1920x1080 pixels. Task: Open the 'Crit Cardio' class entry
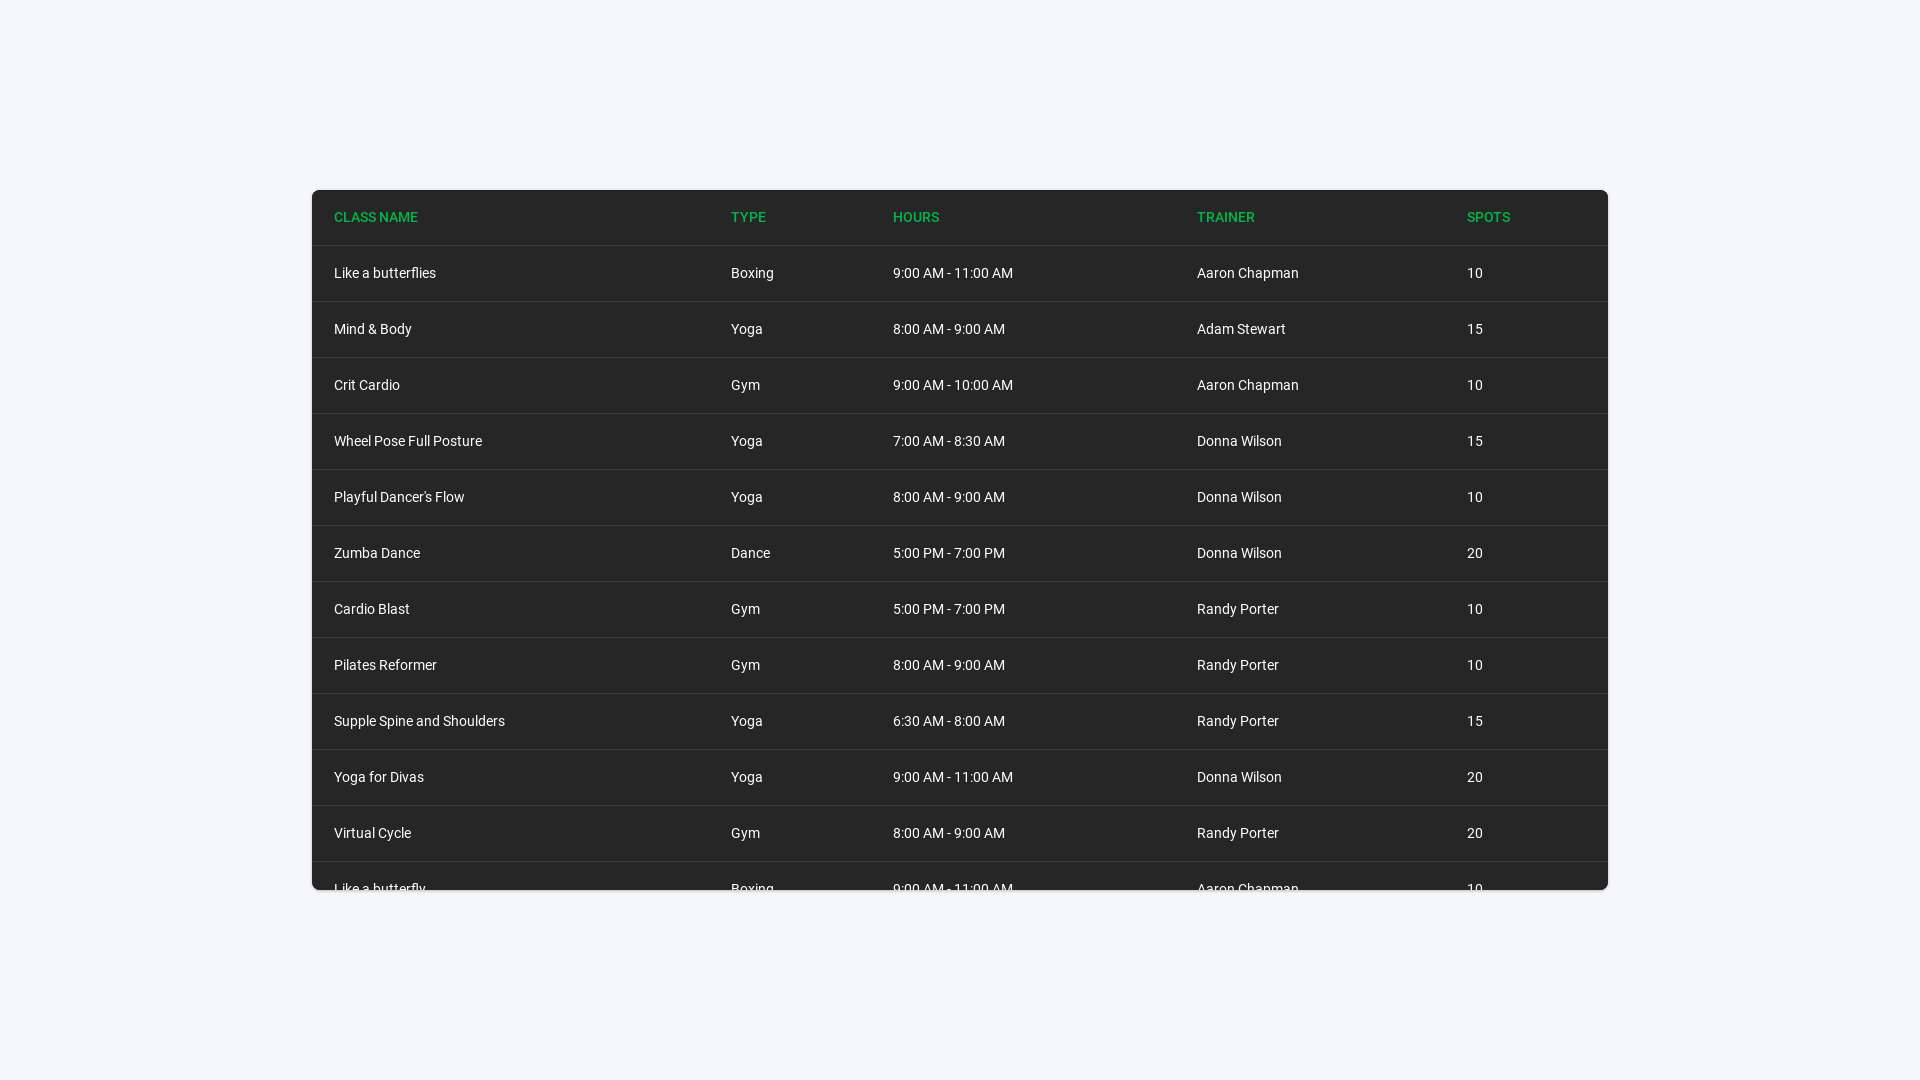click(x=366, y=385)
